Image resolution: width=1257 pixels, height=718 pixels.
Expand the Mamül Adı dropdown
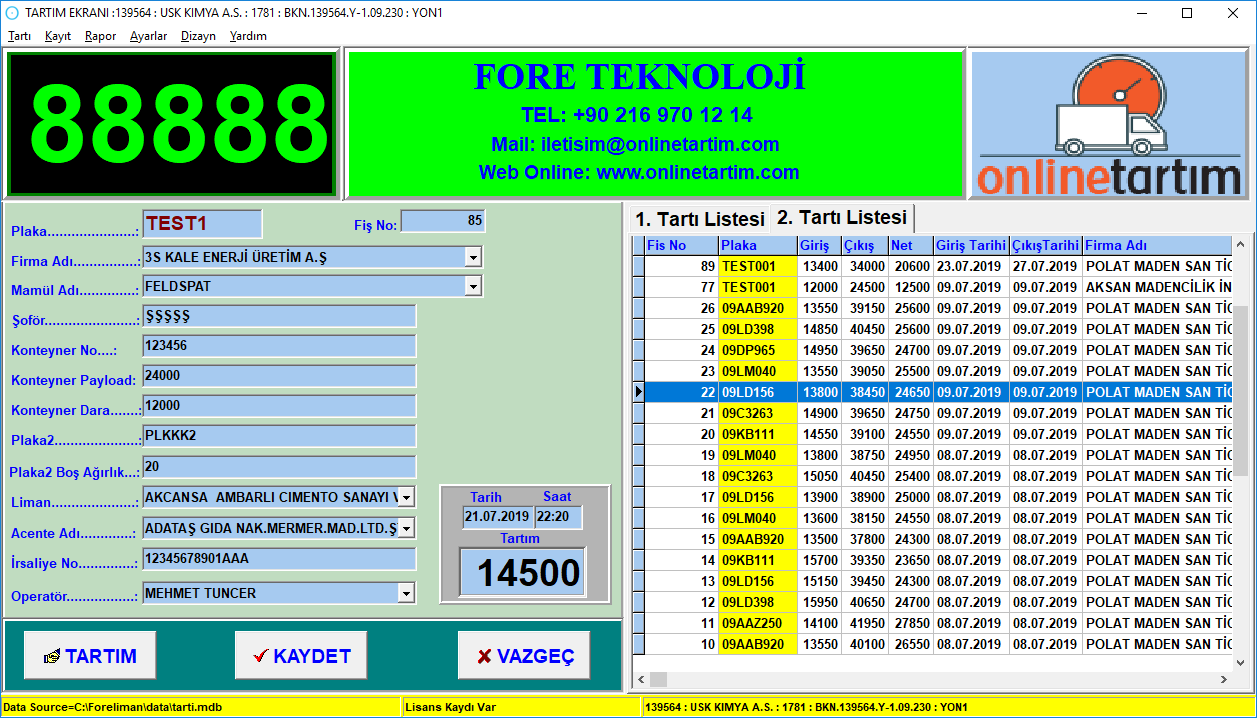click(x=473, y=287)
